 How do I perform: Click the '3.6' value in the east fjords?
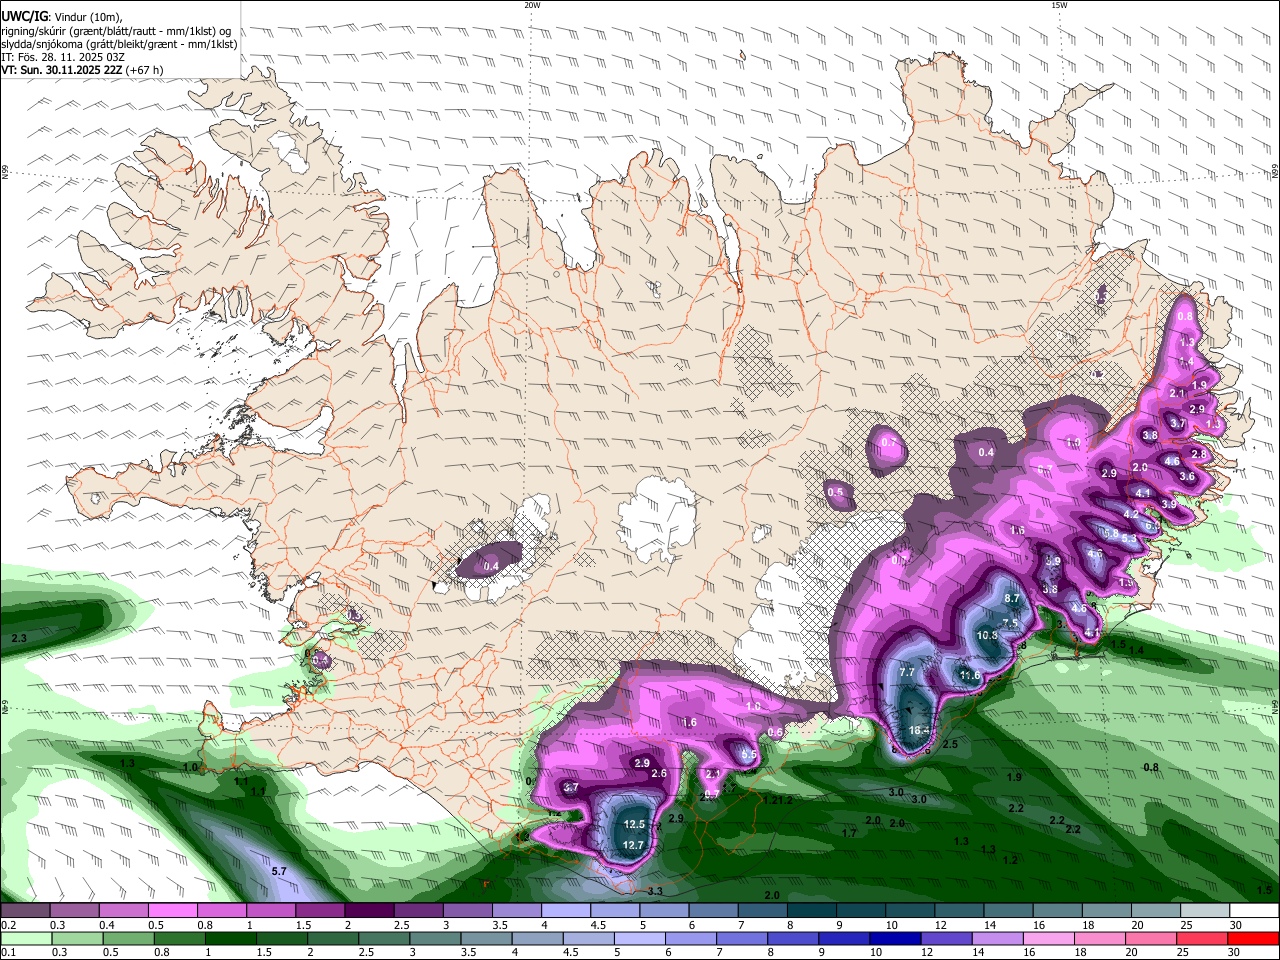(x=1187, y=477)
